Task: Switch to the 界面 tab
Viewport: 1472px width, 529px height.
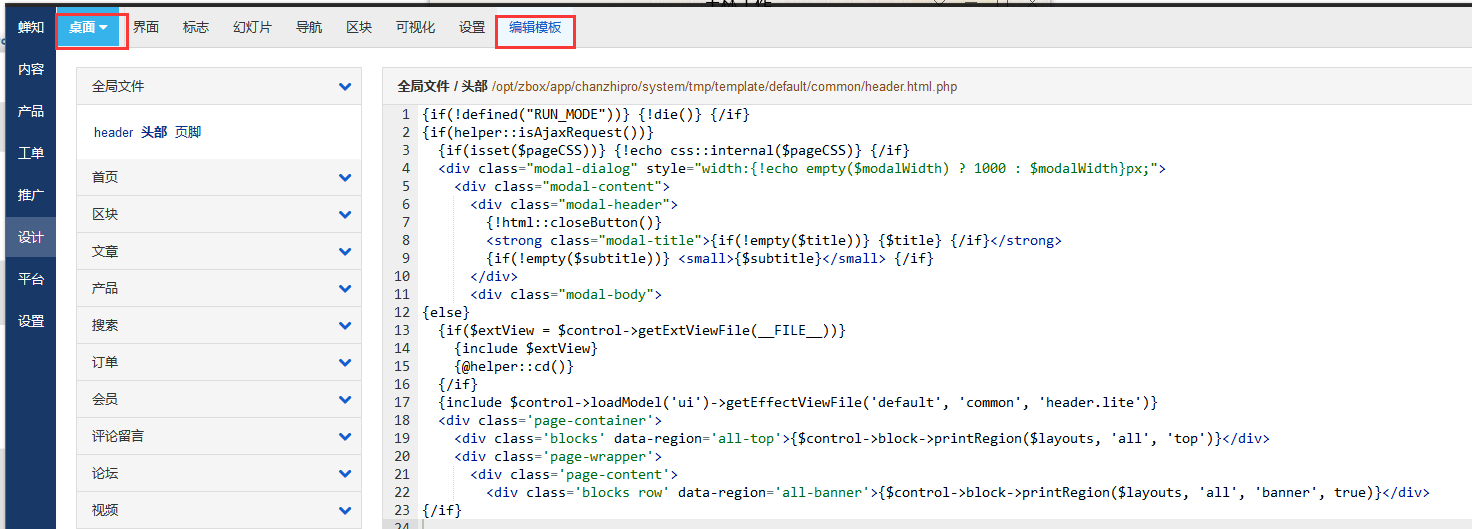Action: (146, 27)
